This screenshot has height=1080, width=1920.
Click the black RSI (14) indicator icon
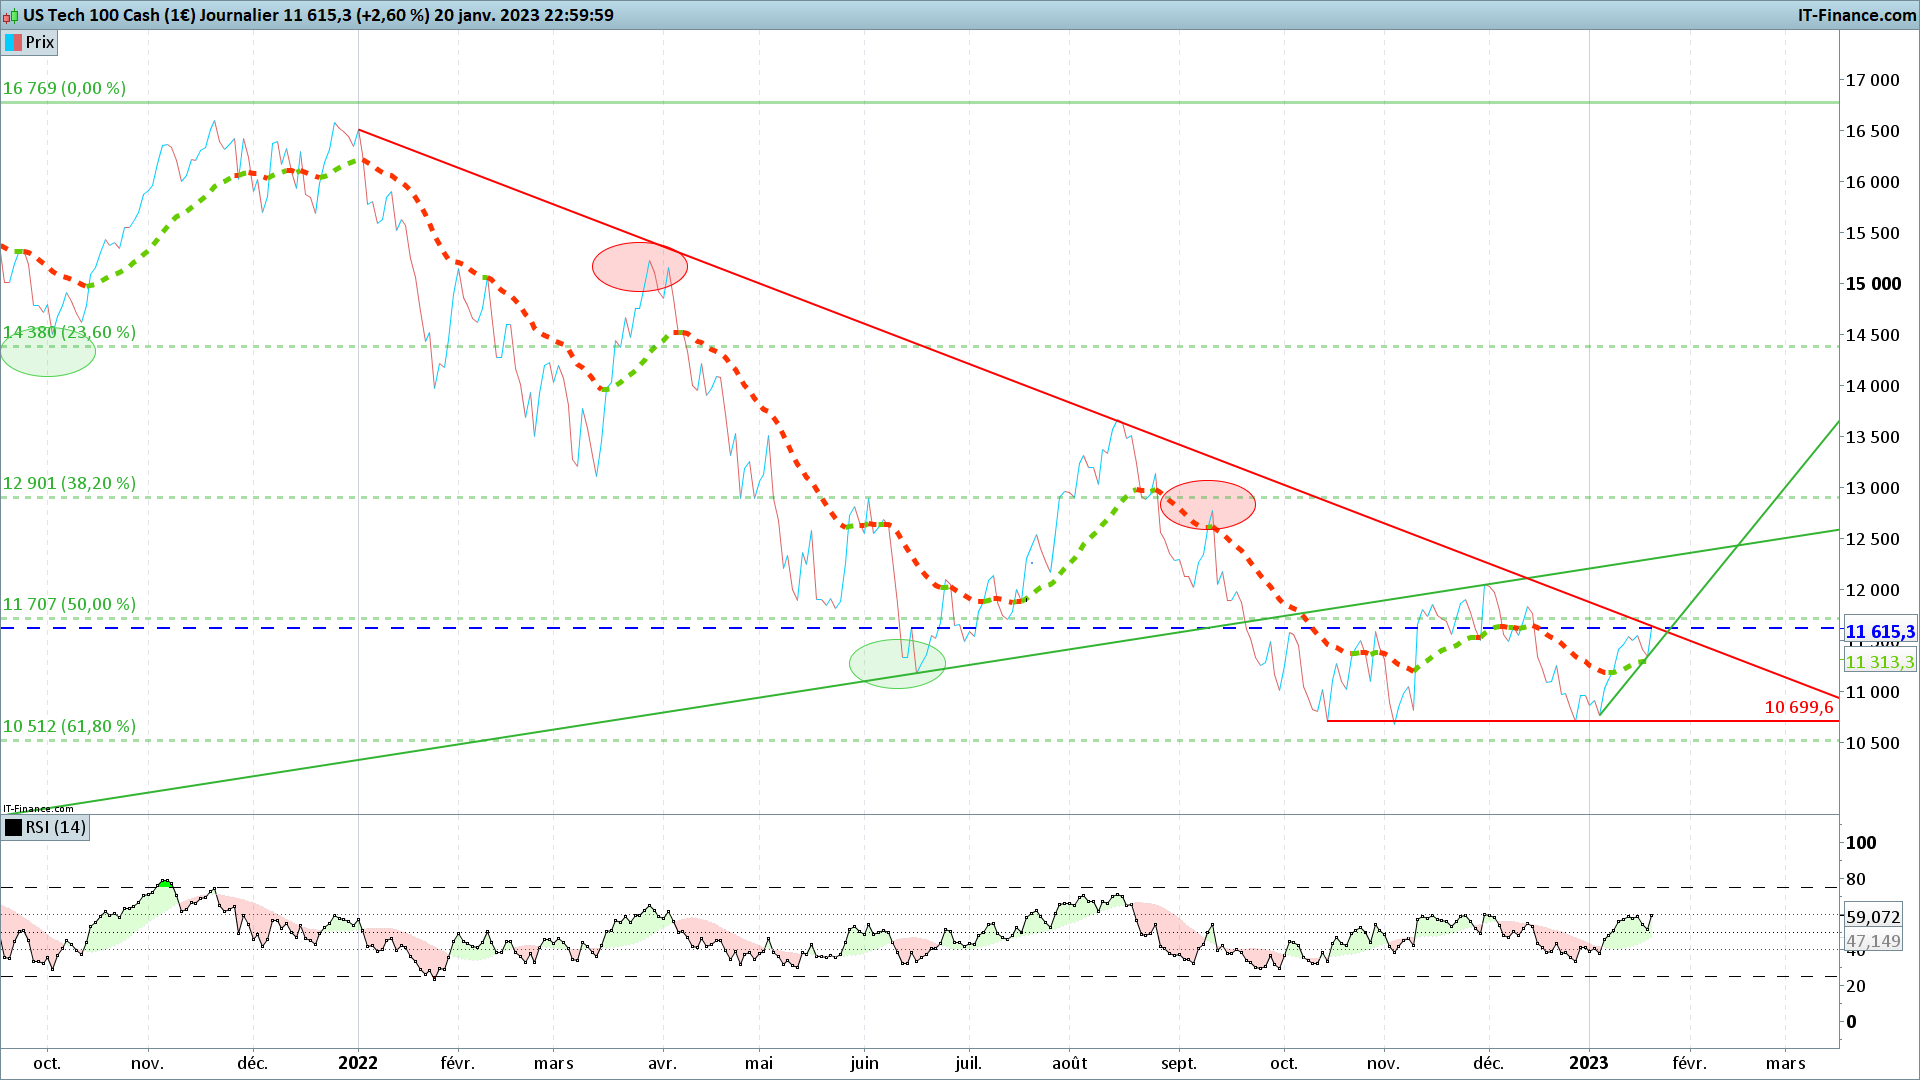14,828
